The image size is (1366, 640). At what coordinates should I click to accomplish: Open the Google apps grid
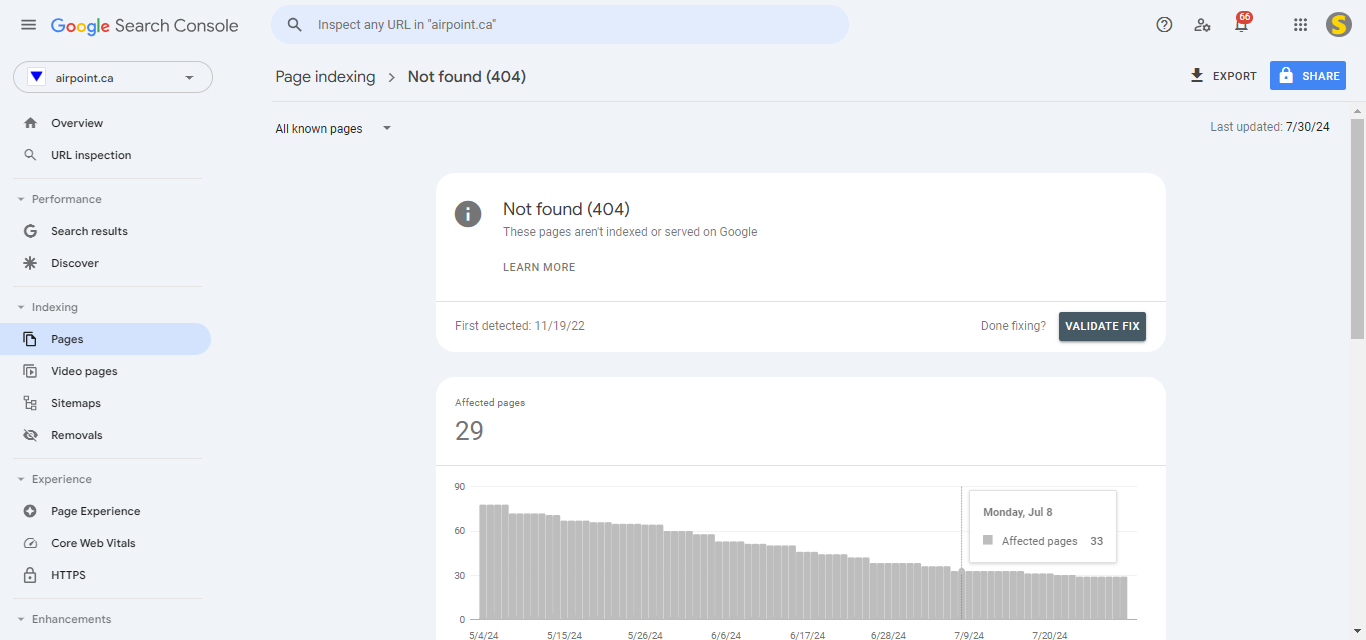(x=1300, y=25)
